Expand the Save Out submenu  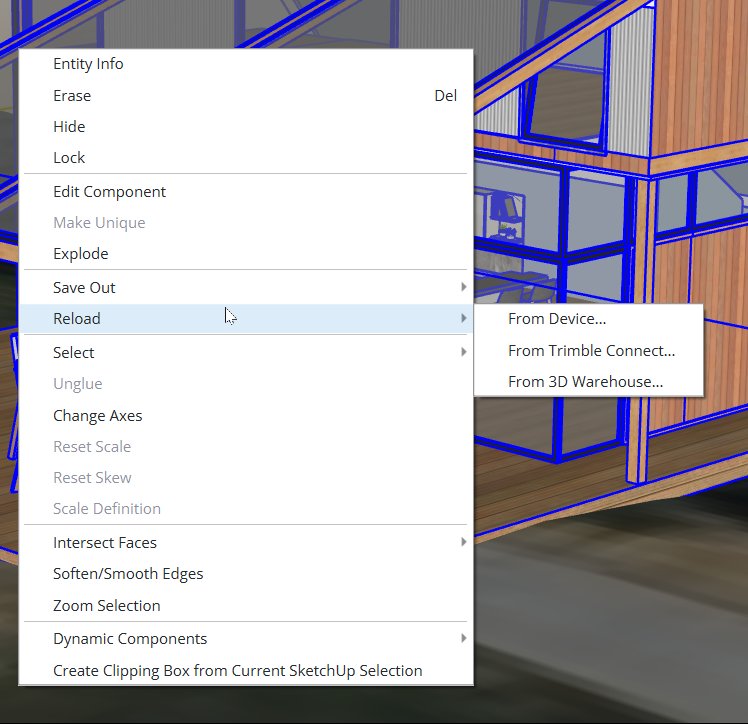(84, 288)
